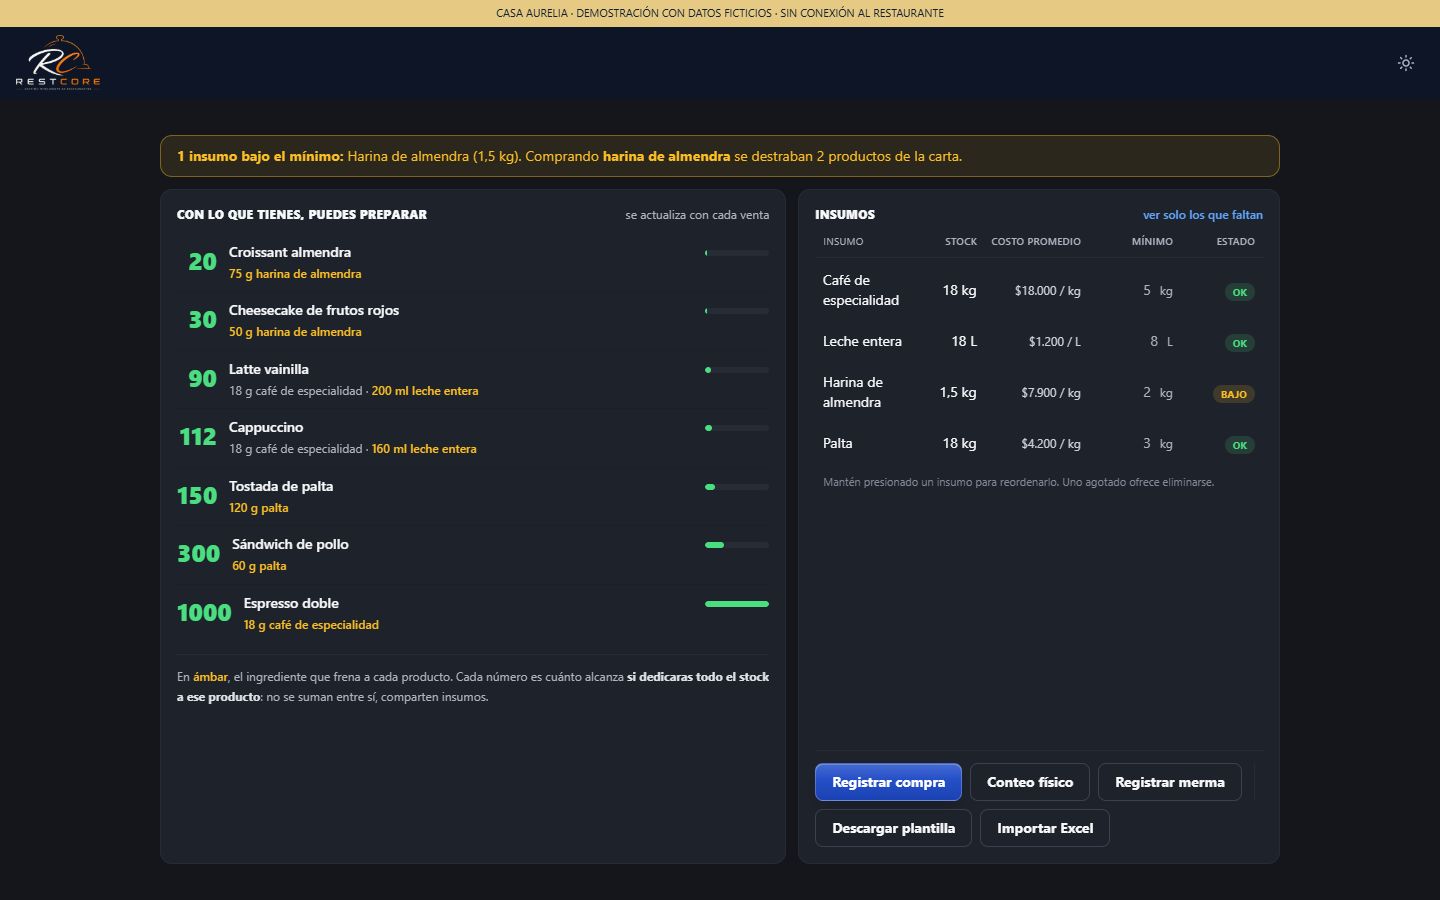
Task: Click the Palta minimum value 3
Action: point(1147,444)
